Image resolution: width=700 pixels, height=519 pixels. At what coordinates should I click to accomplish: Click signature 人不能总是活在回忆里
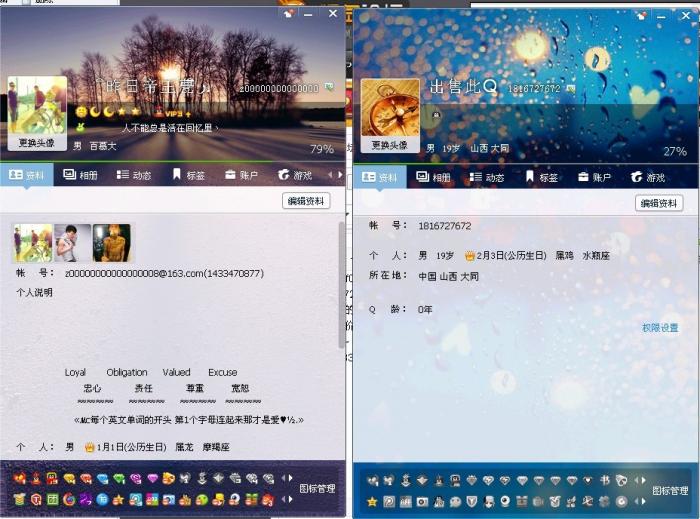(168, 129)
